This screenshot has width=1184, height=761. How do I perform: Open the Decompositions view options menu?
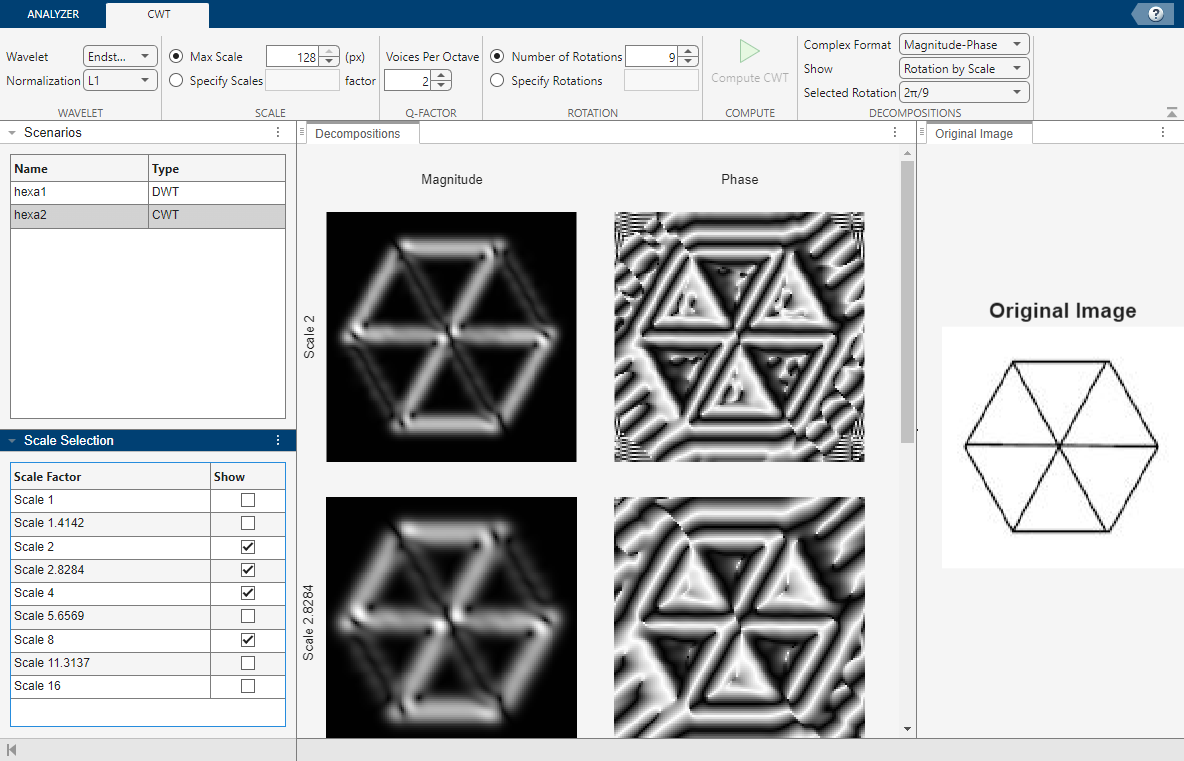(893, 131)
